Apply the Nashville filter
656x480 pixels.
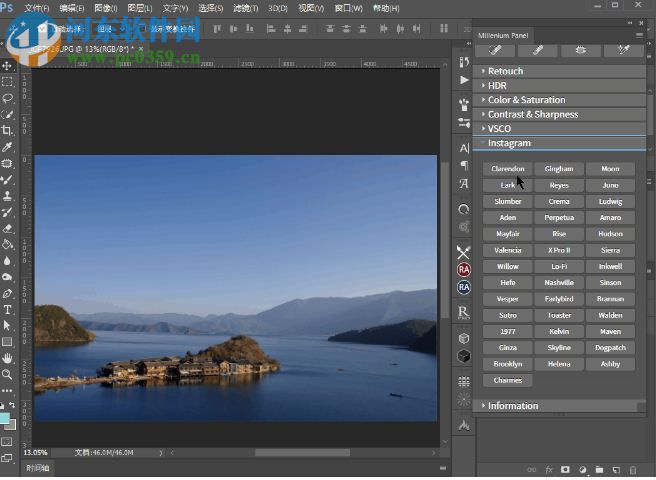[559, 283]
